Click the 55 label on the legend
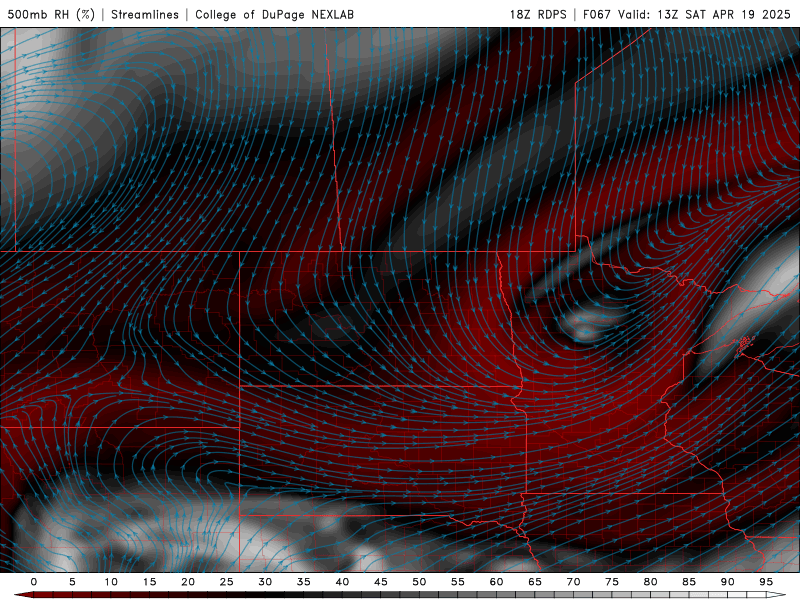 click(458, 582)
